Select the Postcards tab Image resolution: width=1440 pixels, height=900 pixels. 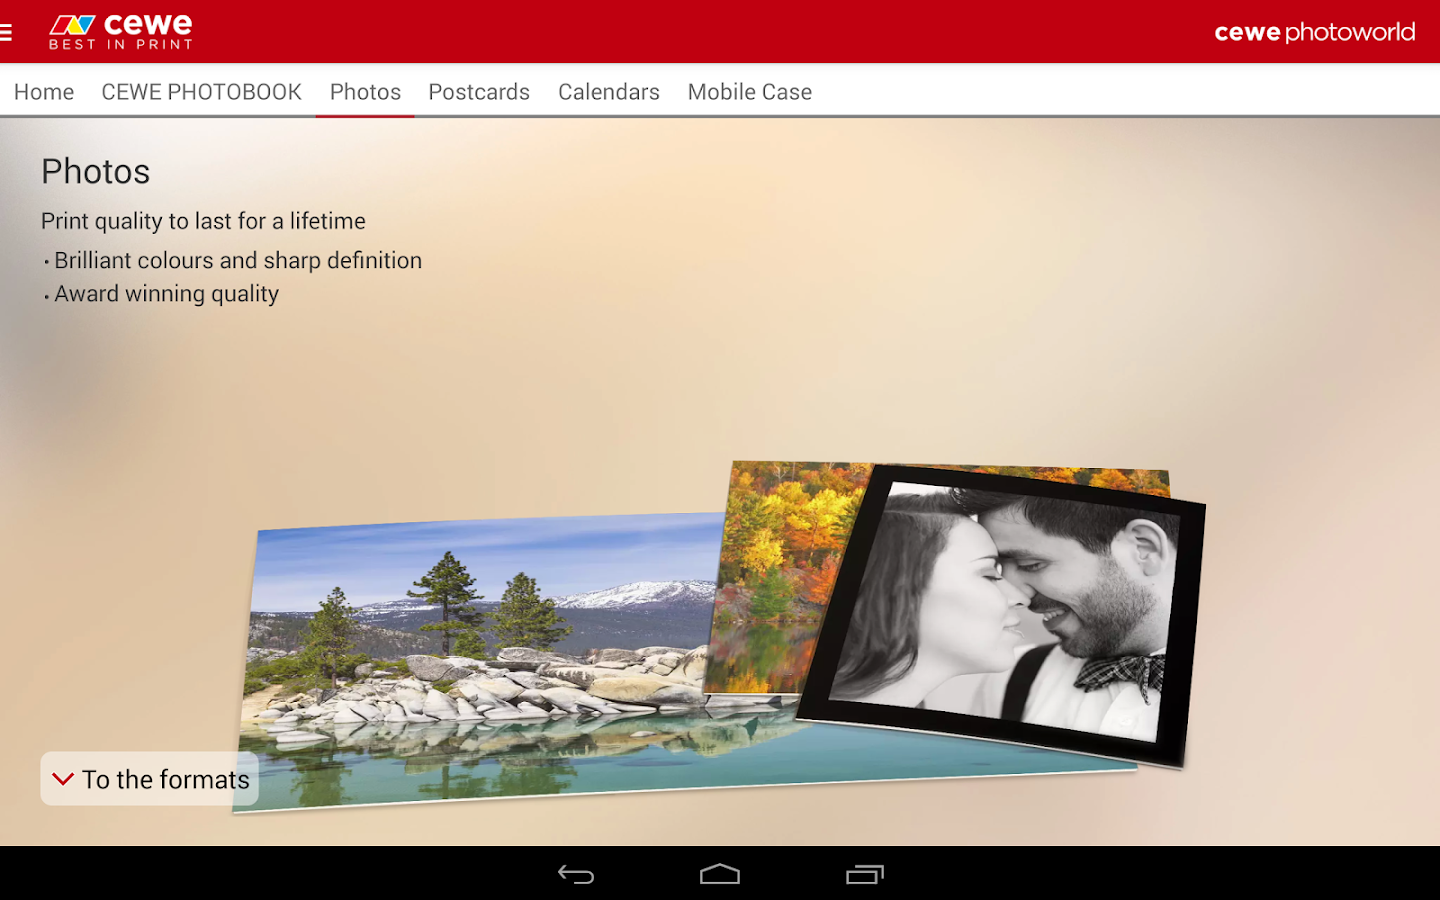point(479,91)
